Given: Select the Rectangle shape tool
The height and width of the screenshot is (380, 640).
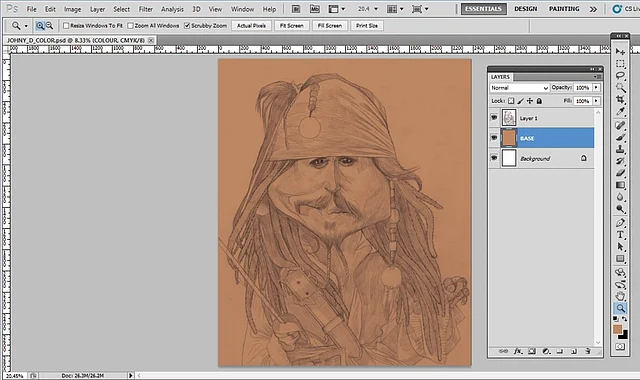Looking at the screenshot, I should tap(620, 259).
